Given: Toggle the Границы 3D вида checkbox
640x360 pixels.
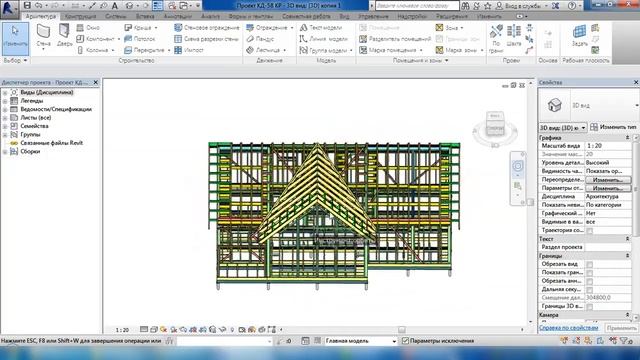Looking at the screenshot, I should coord(589,307).
